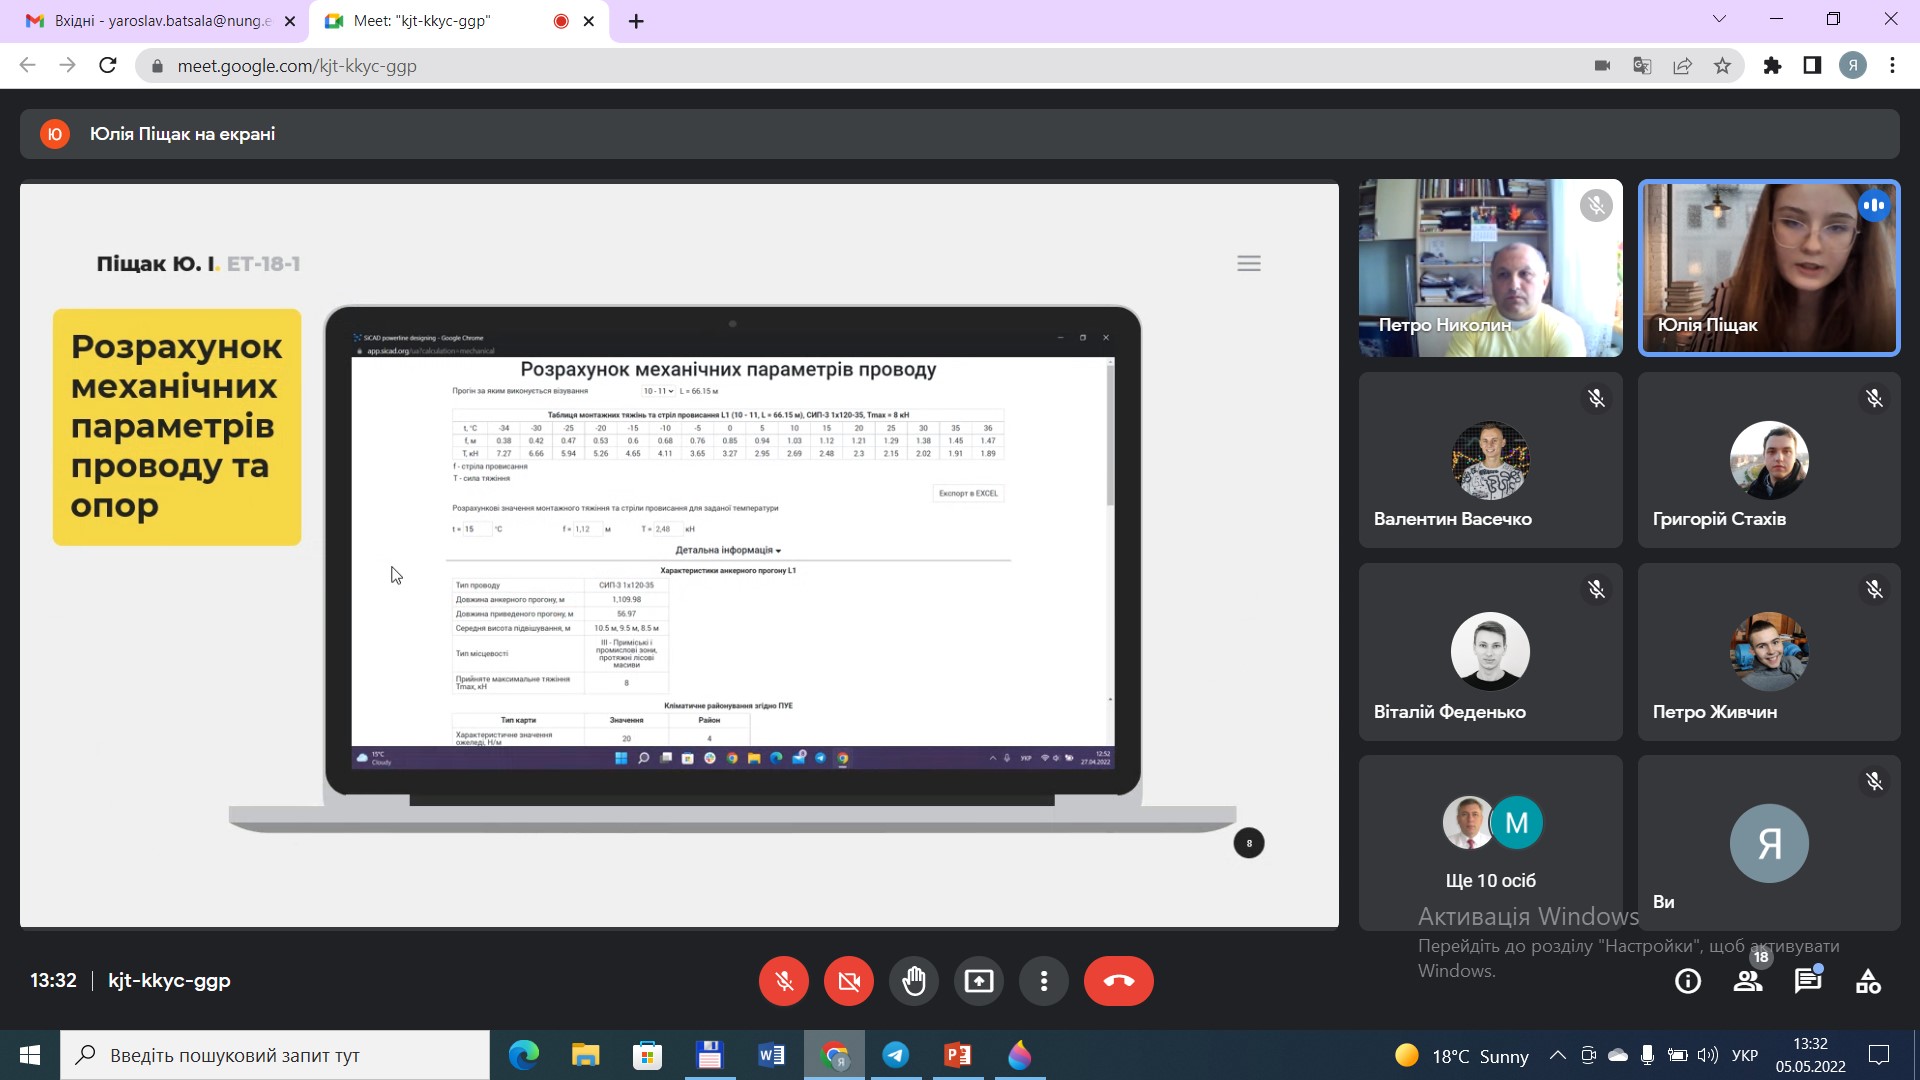Select Юлія Піщак's video tile

(1768, 268)
